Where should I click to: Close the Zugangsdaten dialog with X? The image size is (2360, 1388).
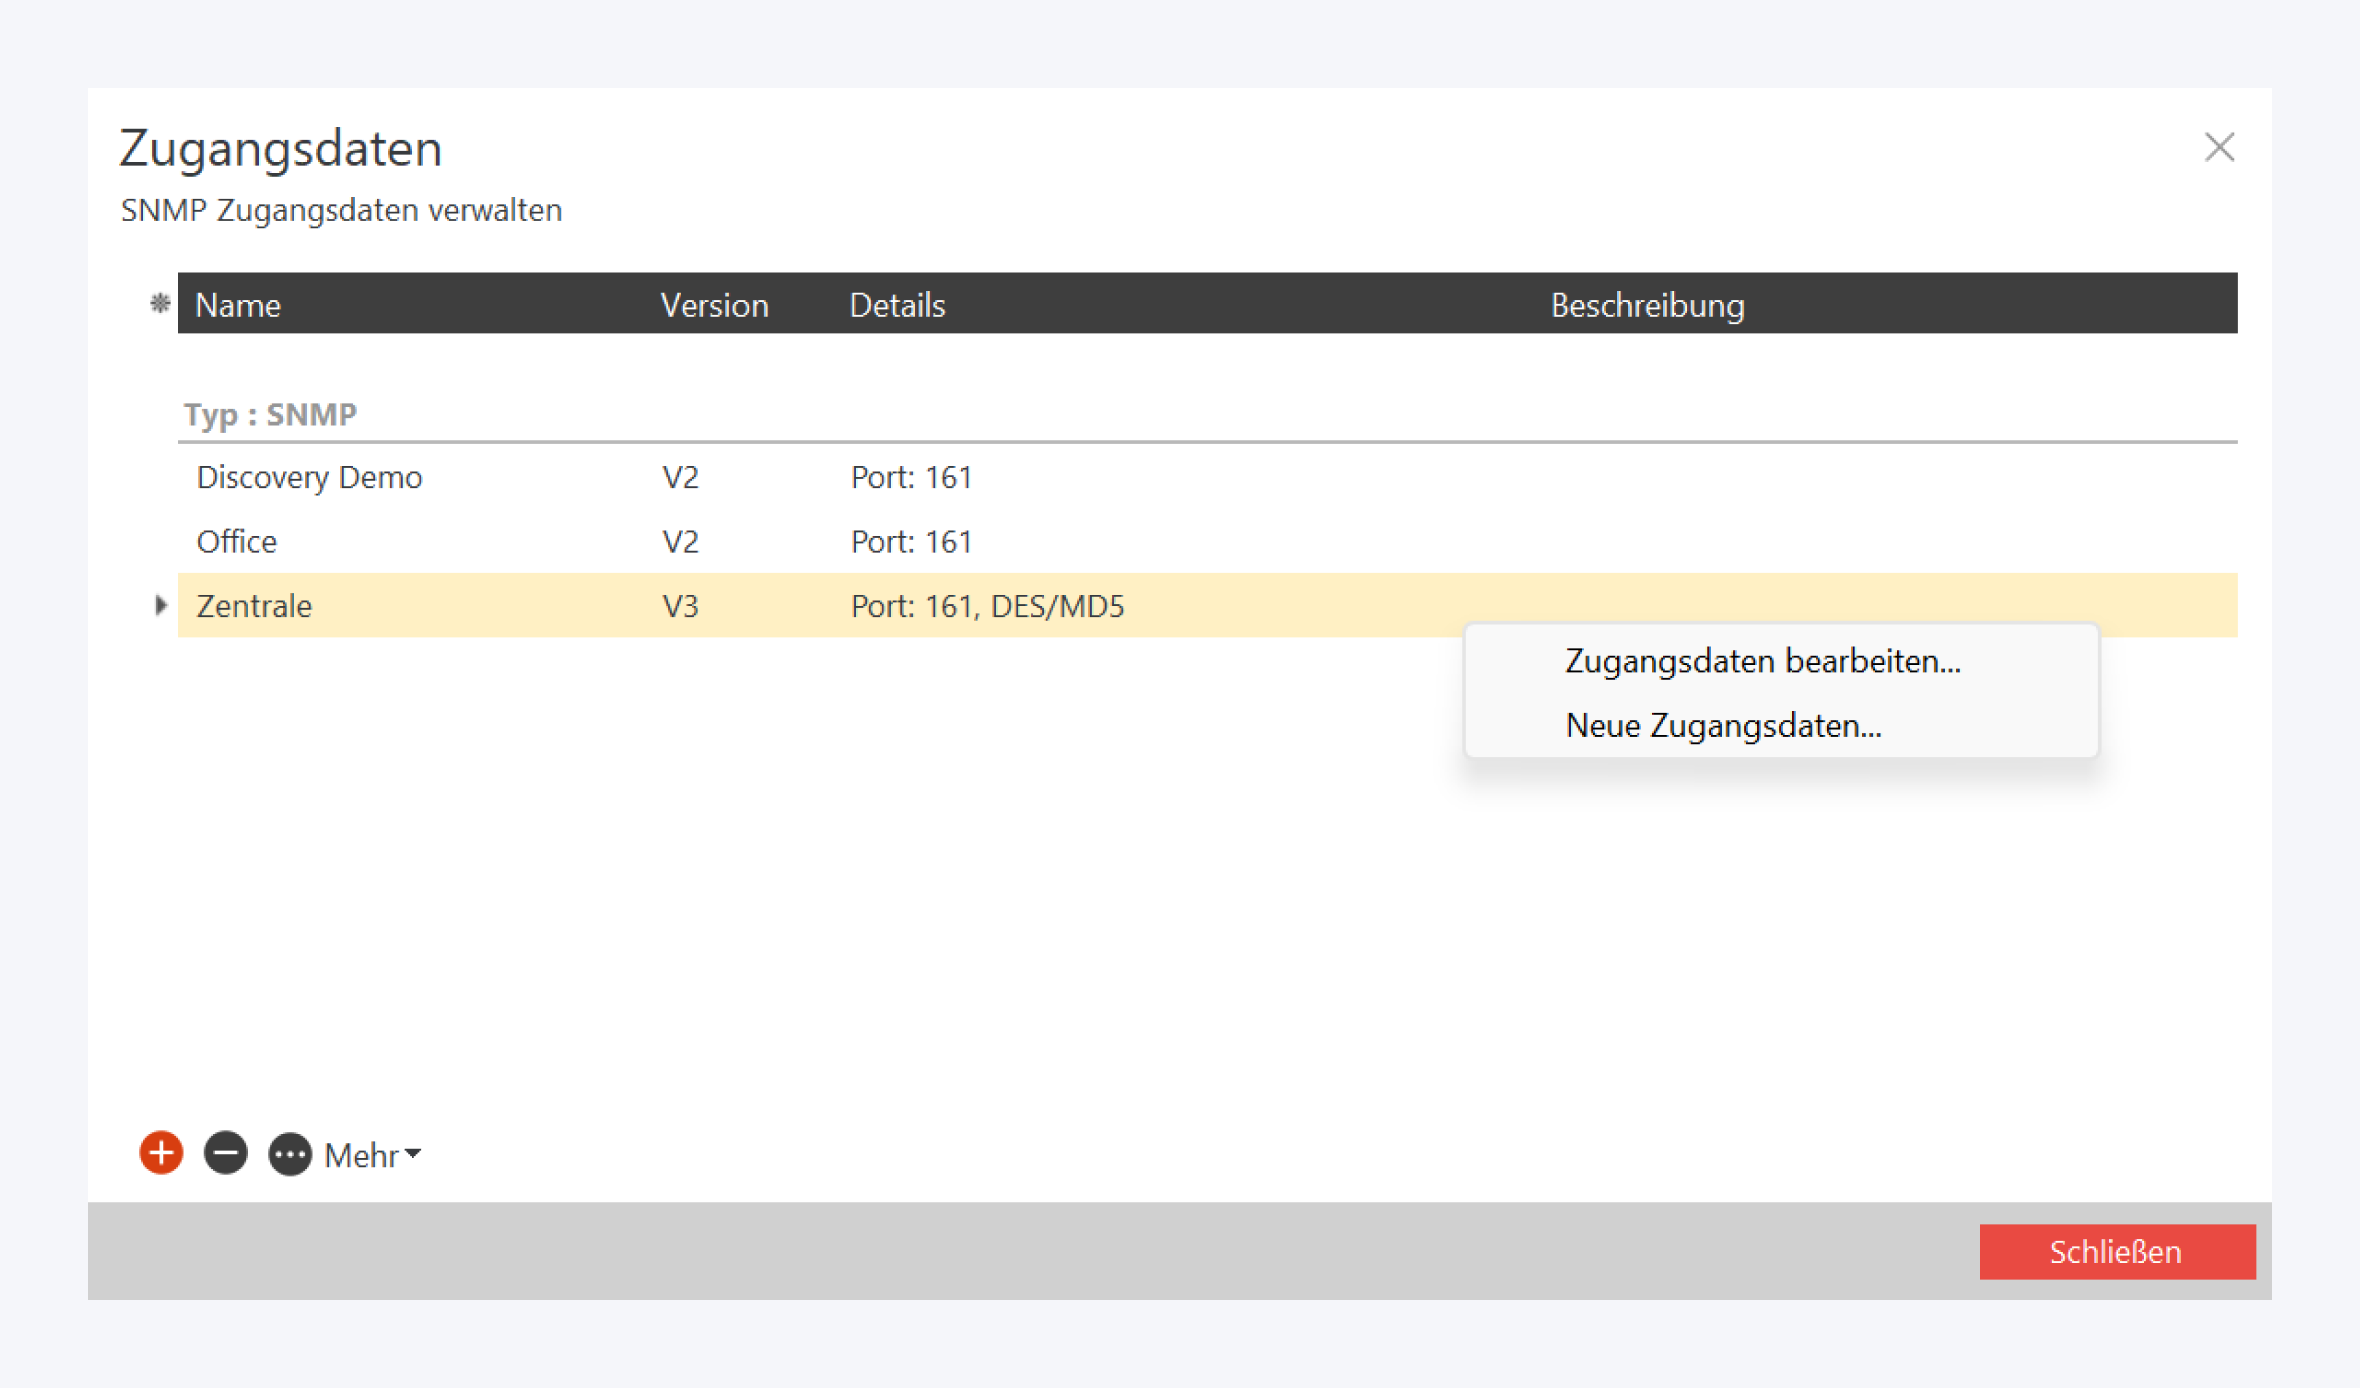[2219, 148]
